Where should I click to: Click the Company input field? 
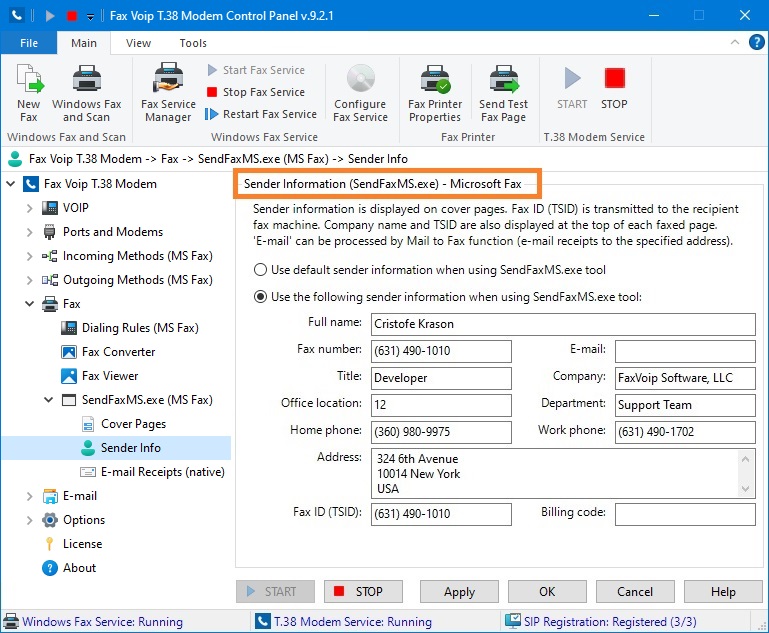pyautogui.click(x=685, y=378)
